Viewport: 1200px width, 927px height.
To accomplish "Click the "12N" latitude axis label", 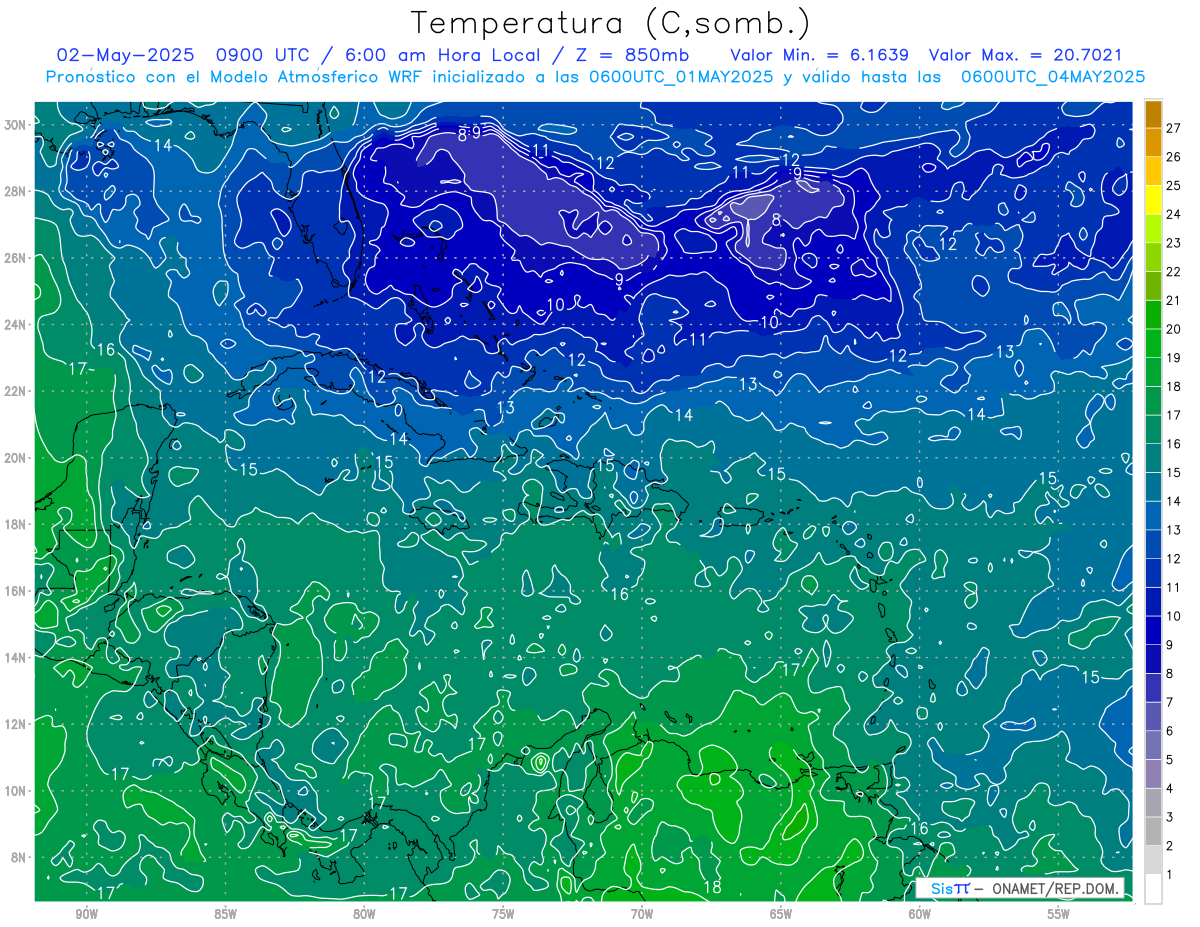I will pos(17,723).
